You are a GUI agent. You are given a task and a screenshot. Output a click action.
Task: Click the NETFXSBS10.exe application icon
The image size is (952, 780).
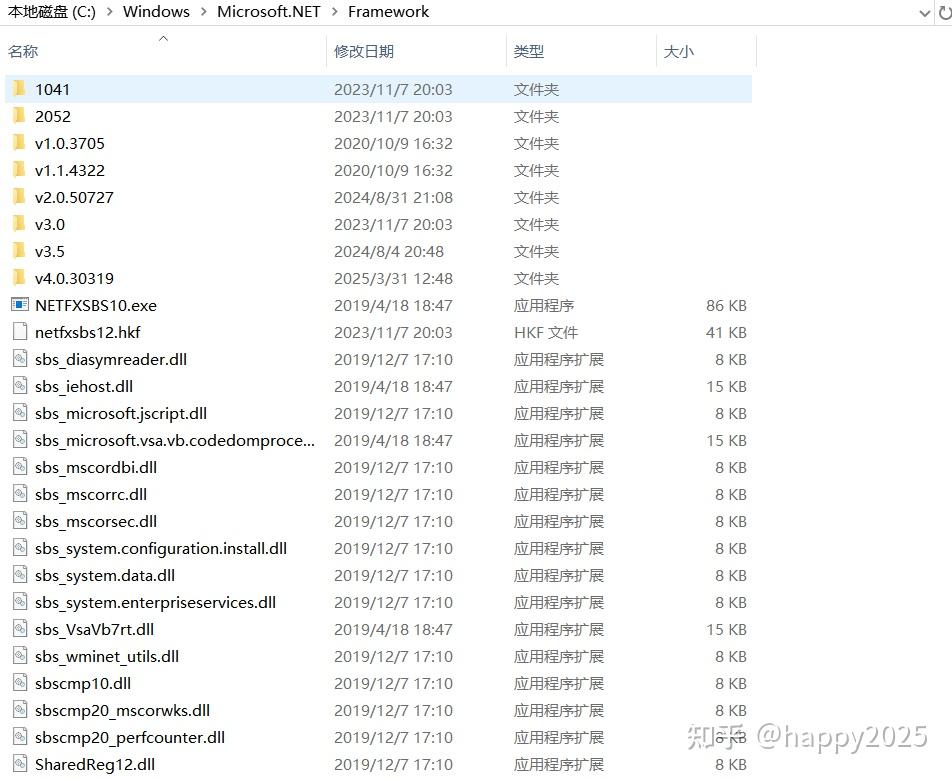(19, 305)
